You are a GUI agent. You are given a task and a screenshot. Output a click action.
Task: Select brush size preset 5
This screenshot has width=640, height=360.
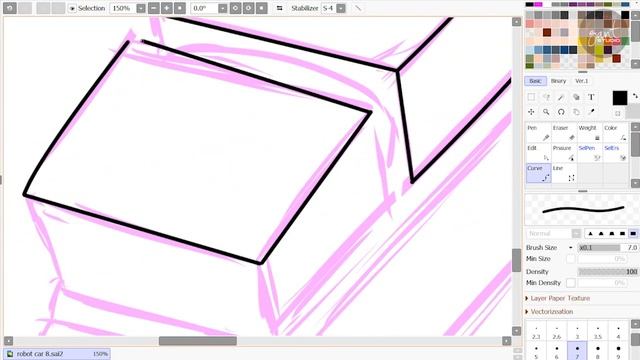536,351
